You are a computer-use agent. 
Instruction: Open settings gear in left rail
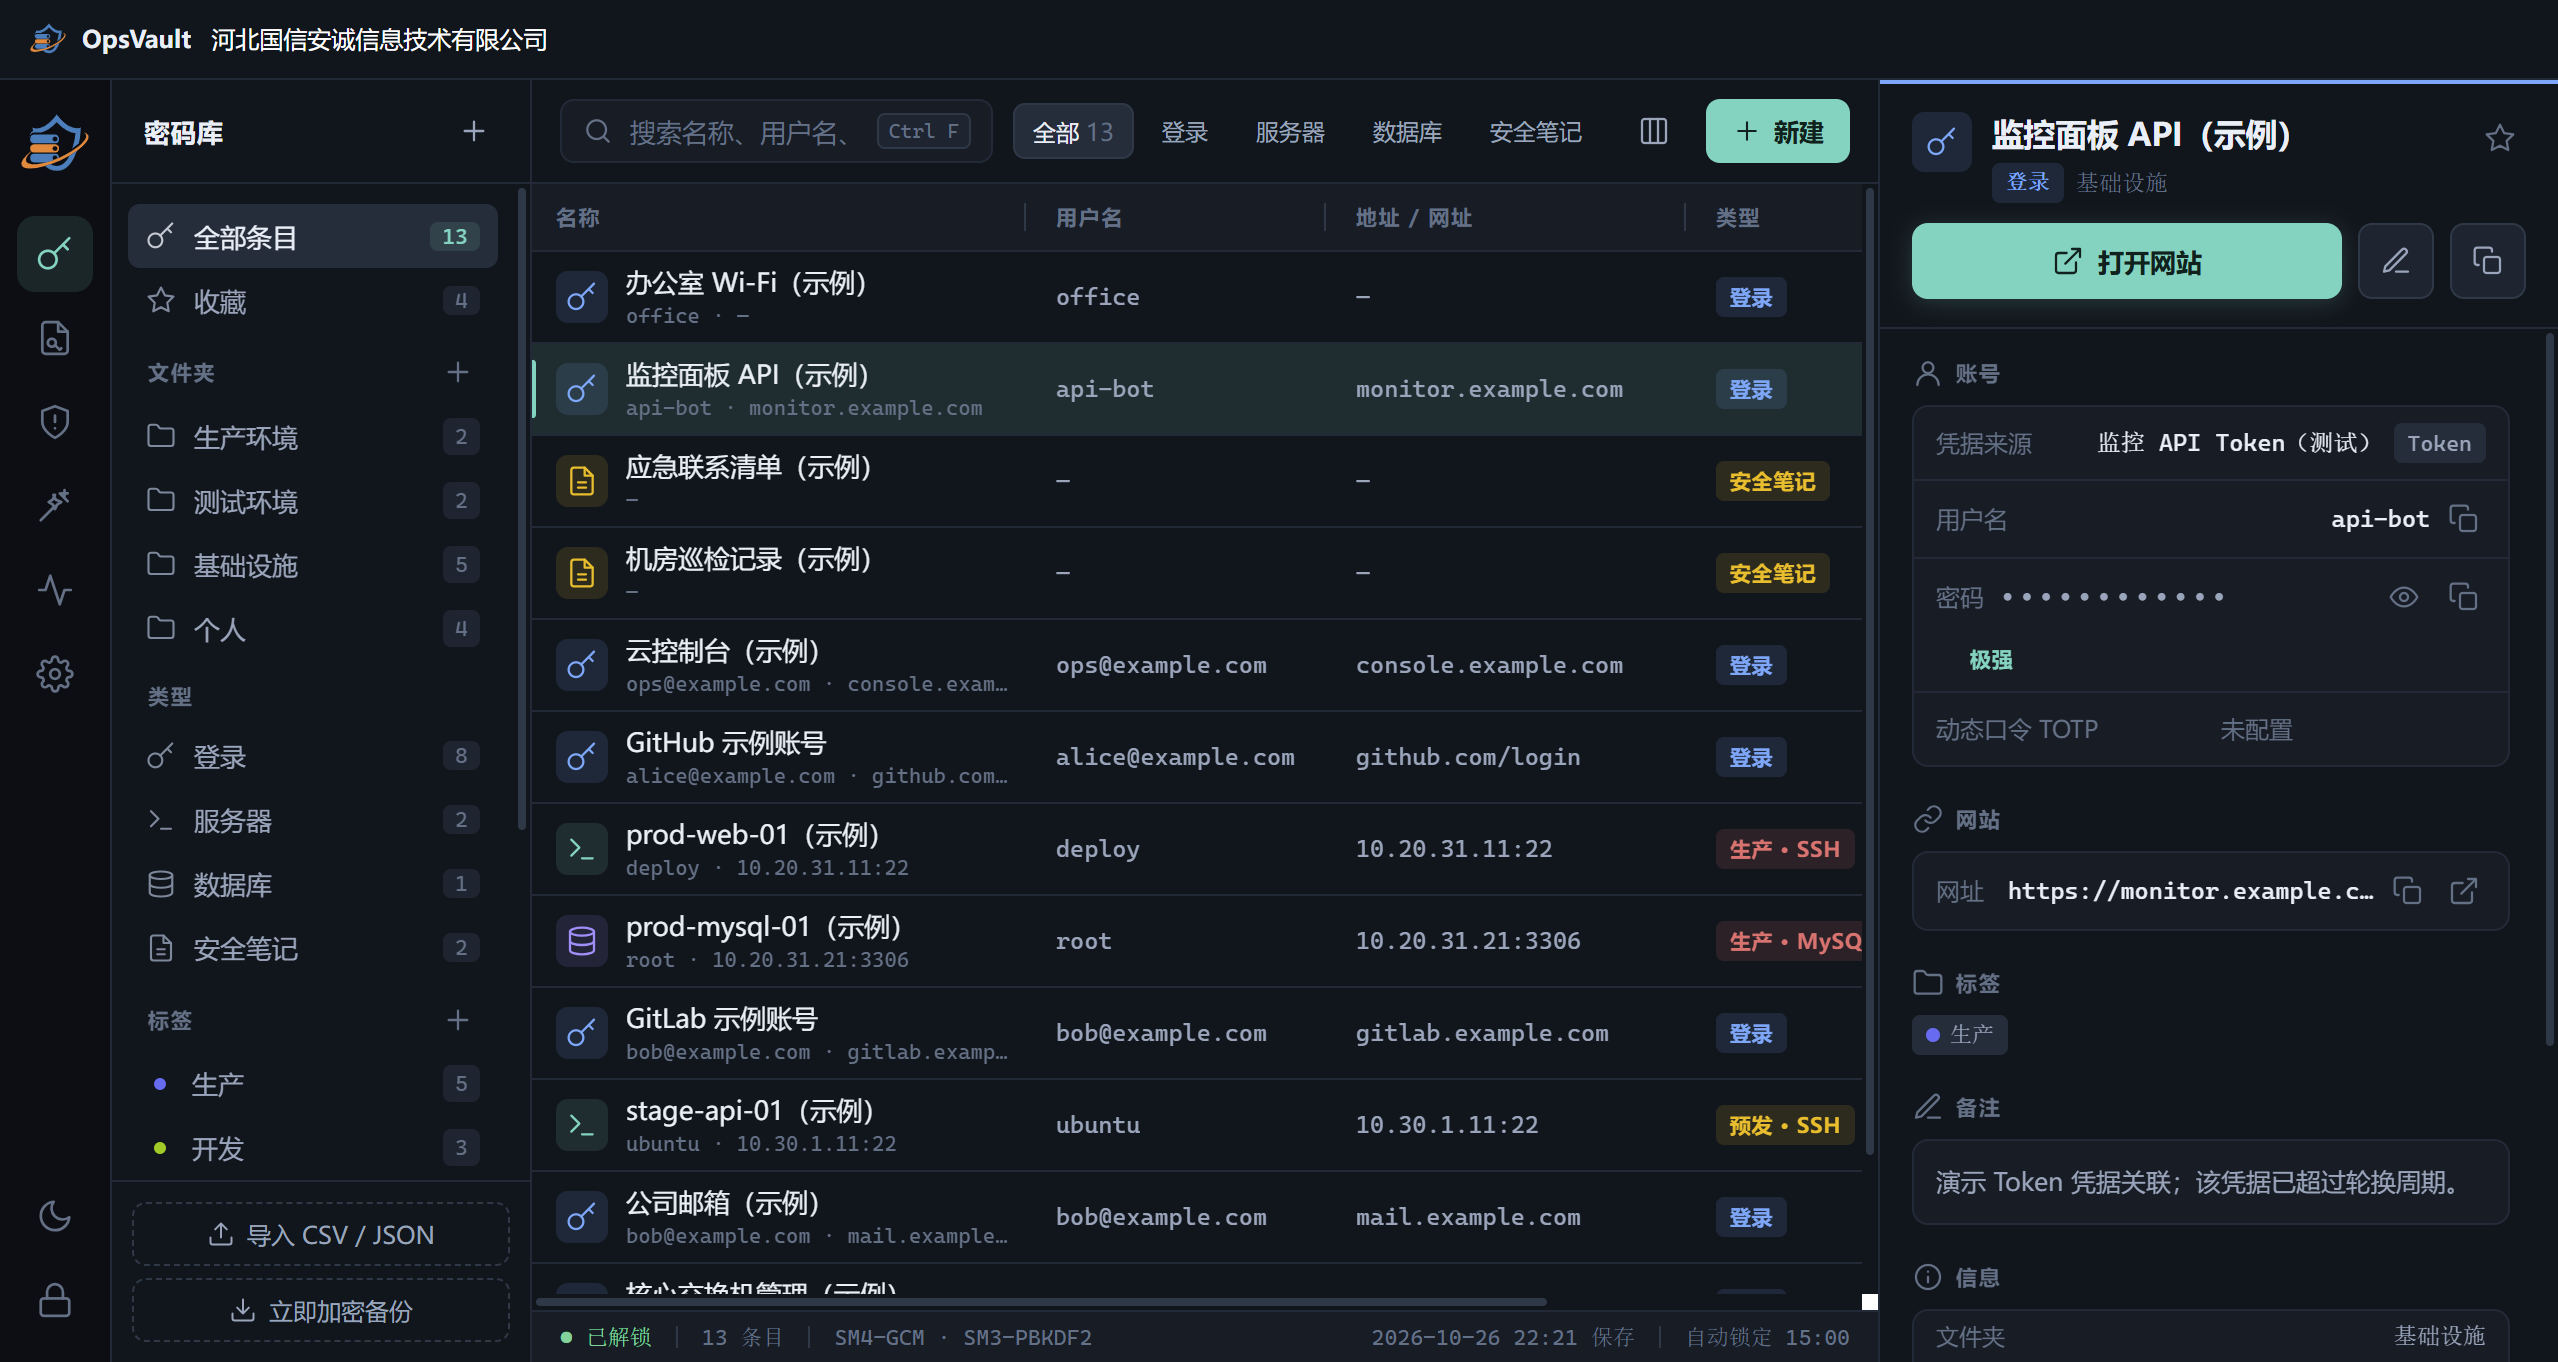pos(55,674)
